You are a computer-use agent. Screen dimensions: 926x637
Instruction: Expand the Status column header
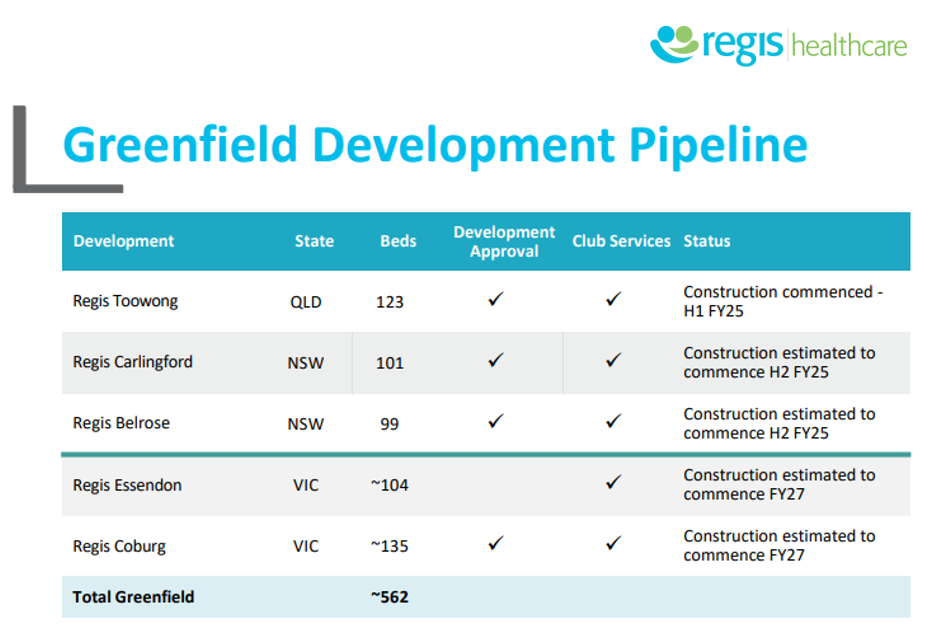[707, 241]
